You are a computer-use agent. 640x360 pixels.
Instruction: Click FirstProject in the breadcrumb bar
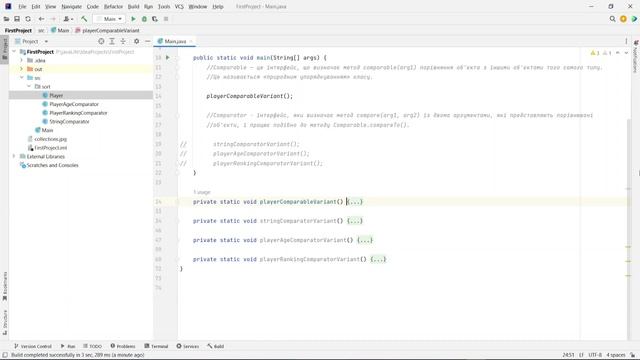18,31
